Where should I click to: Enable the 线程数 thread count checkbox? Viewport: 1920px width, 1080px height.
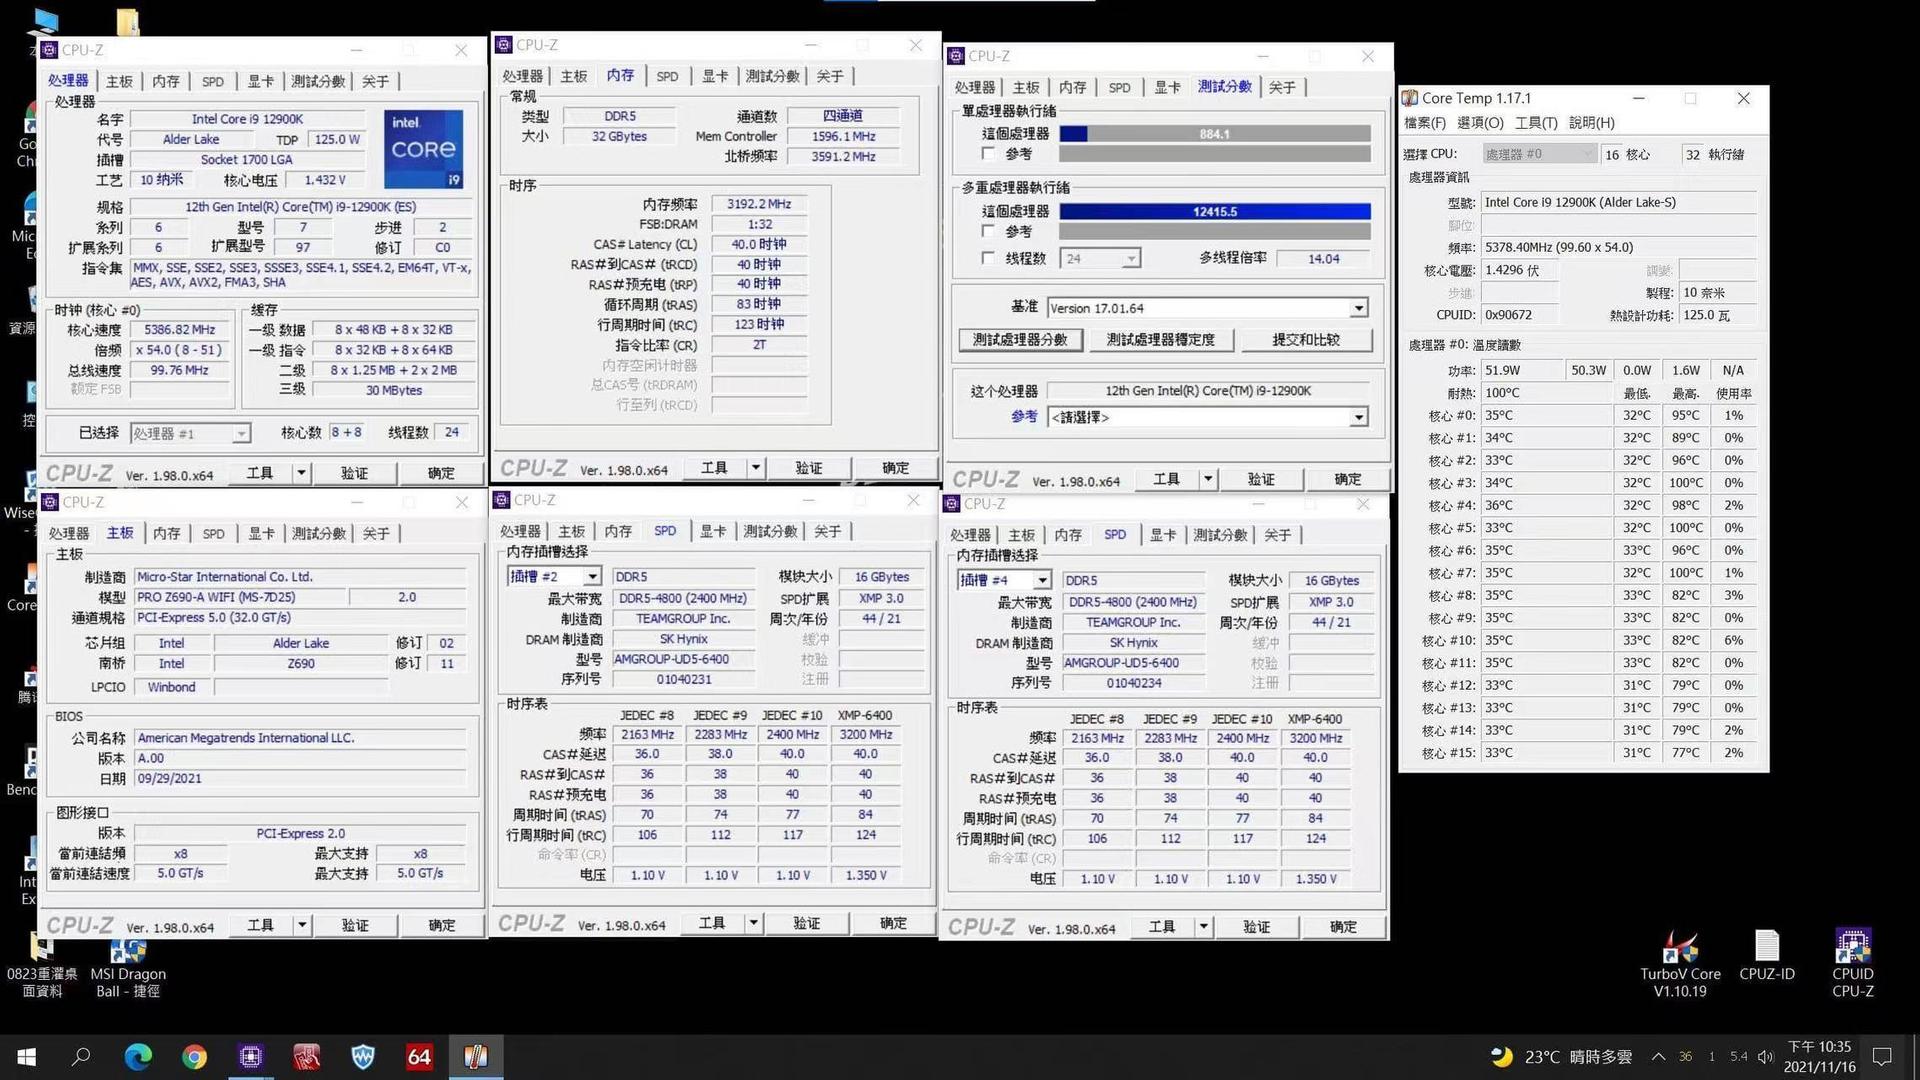point(988,258)
